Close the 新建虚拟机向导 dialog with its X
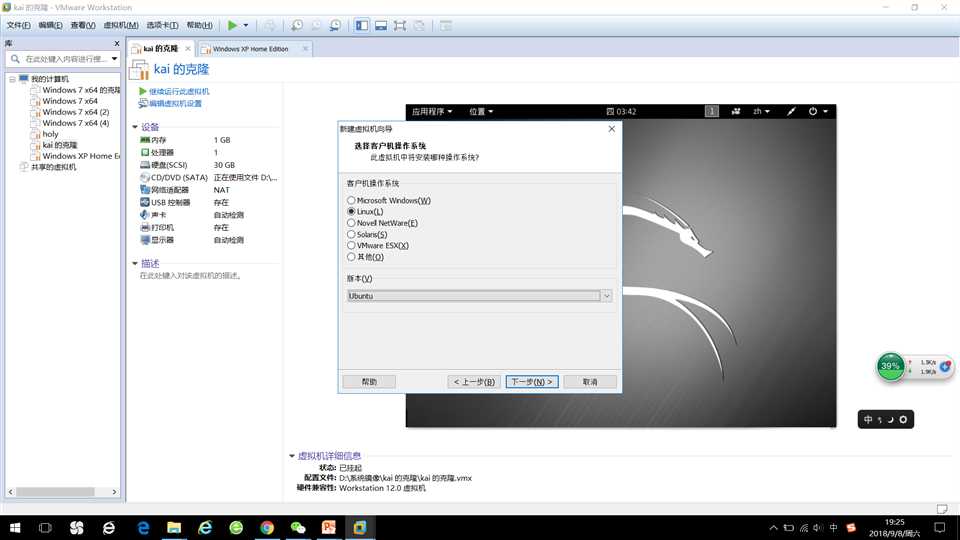 pos(612,129)
